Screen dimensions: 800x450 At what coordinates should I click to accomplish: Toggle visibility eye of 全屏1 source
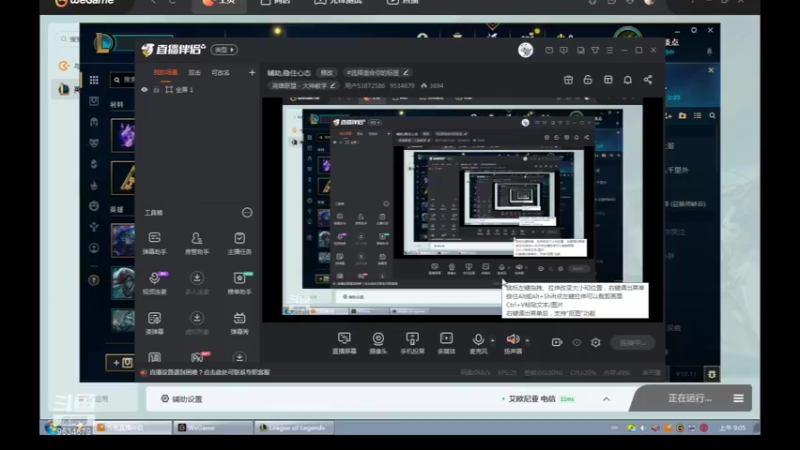[144, 90]
